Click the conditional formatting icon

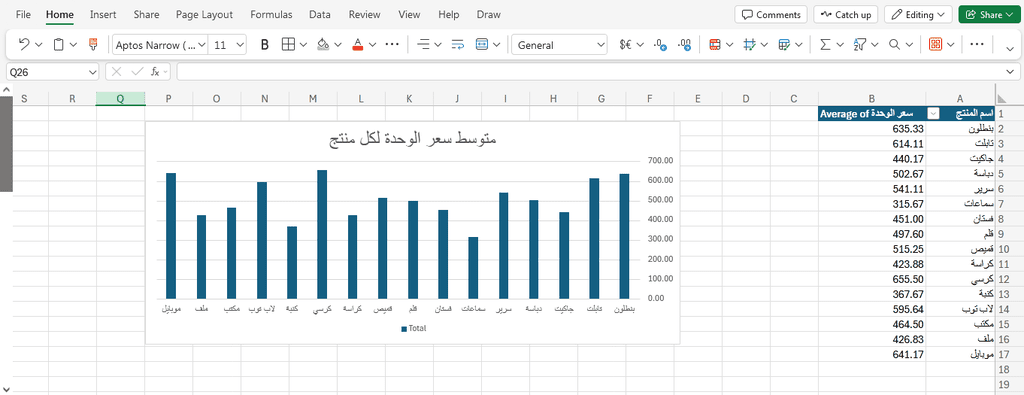click(714, 44)
